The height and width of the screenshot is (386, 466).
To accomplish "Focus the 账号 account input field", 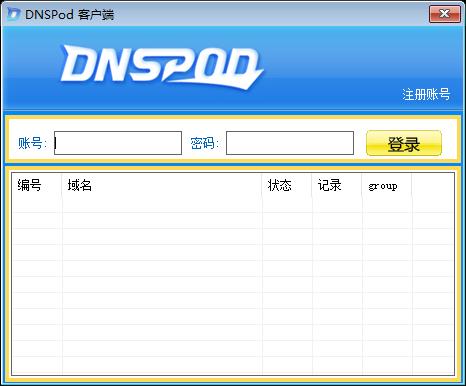I will (x=118, y=143).
